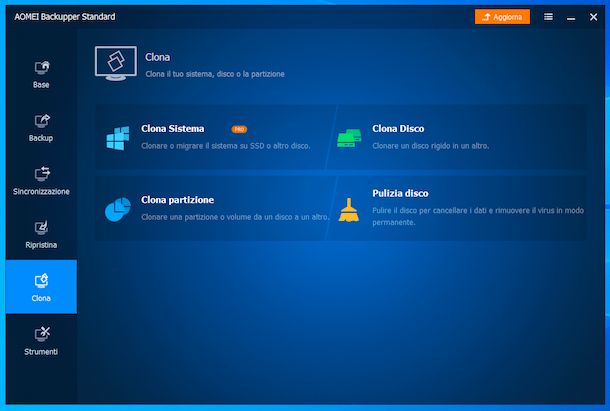Open the Backup sidebar icon
Image resolution: width=610 pixels, height=411 pixels.
(42, 121)
